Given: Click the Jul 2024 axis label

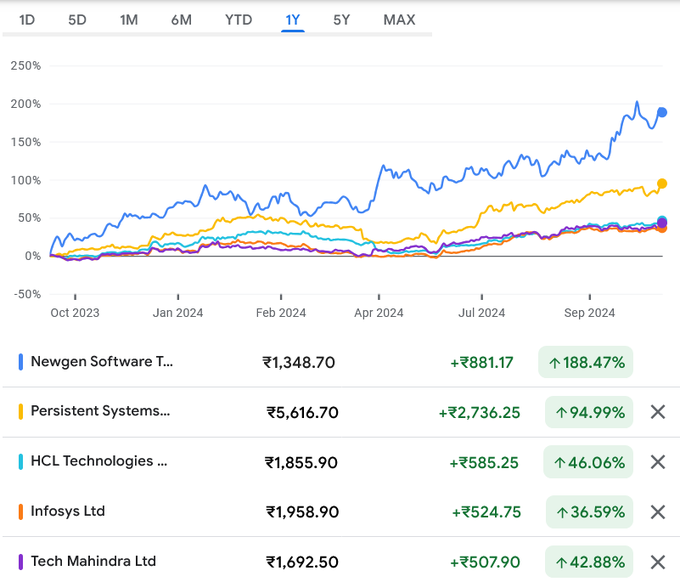Looking at the screenshot, I should click(482, 313).
